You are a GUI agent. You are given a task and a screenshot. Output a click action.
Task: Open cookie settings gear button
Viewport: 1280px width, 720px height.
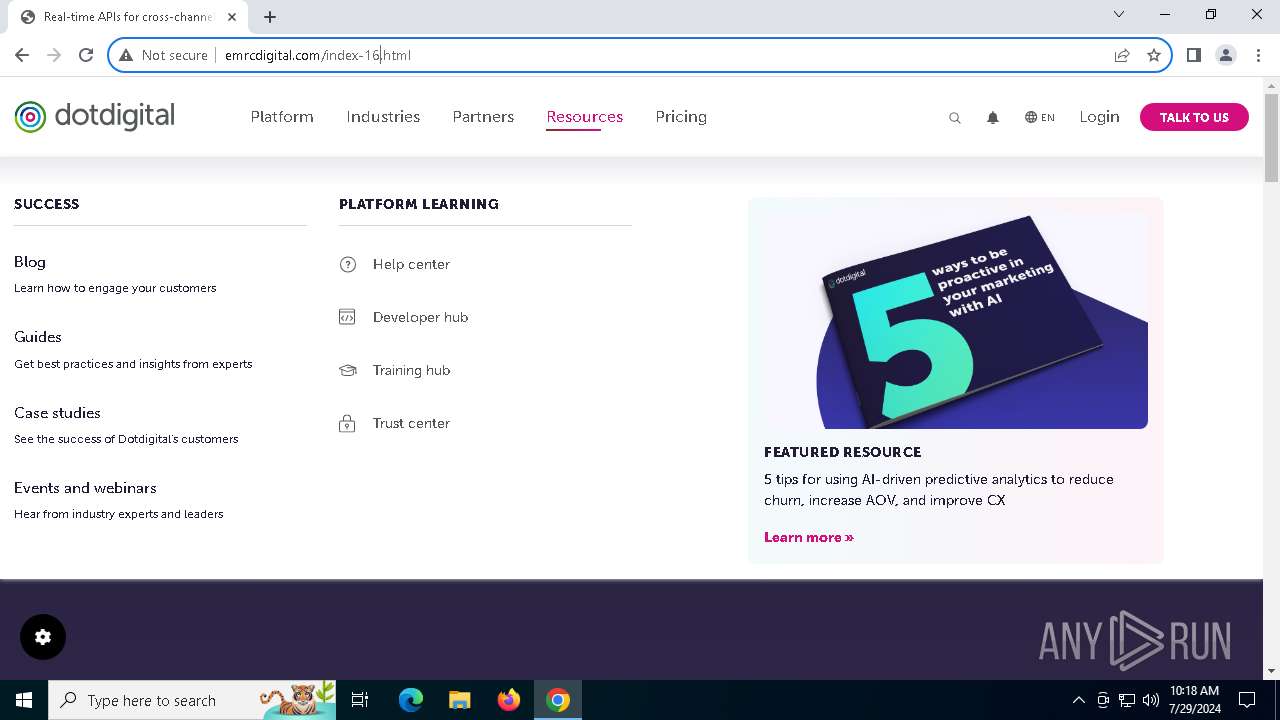tap(43, 637)
